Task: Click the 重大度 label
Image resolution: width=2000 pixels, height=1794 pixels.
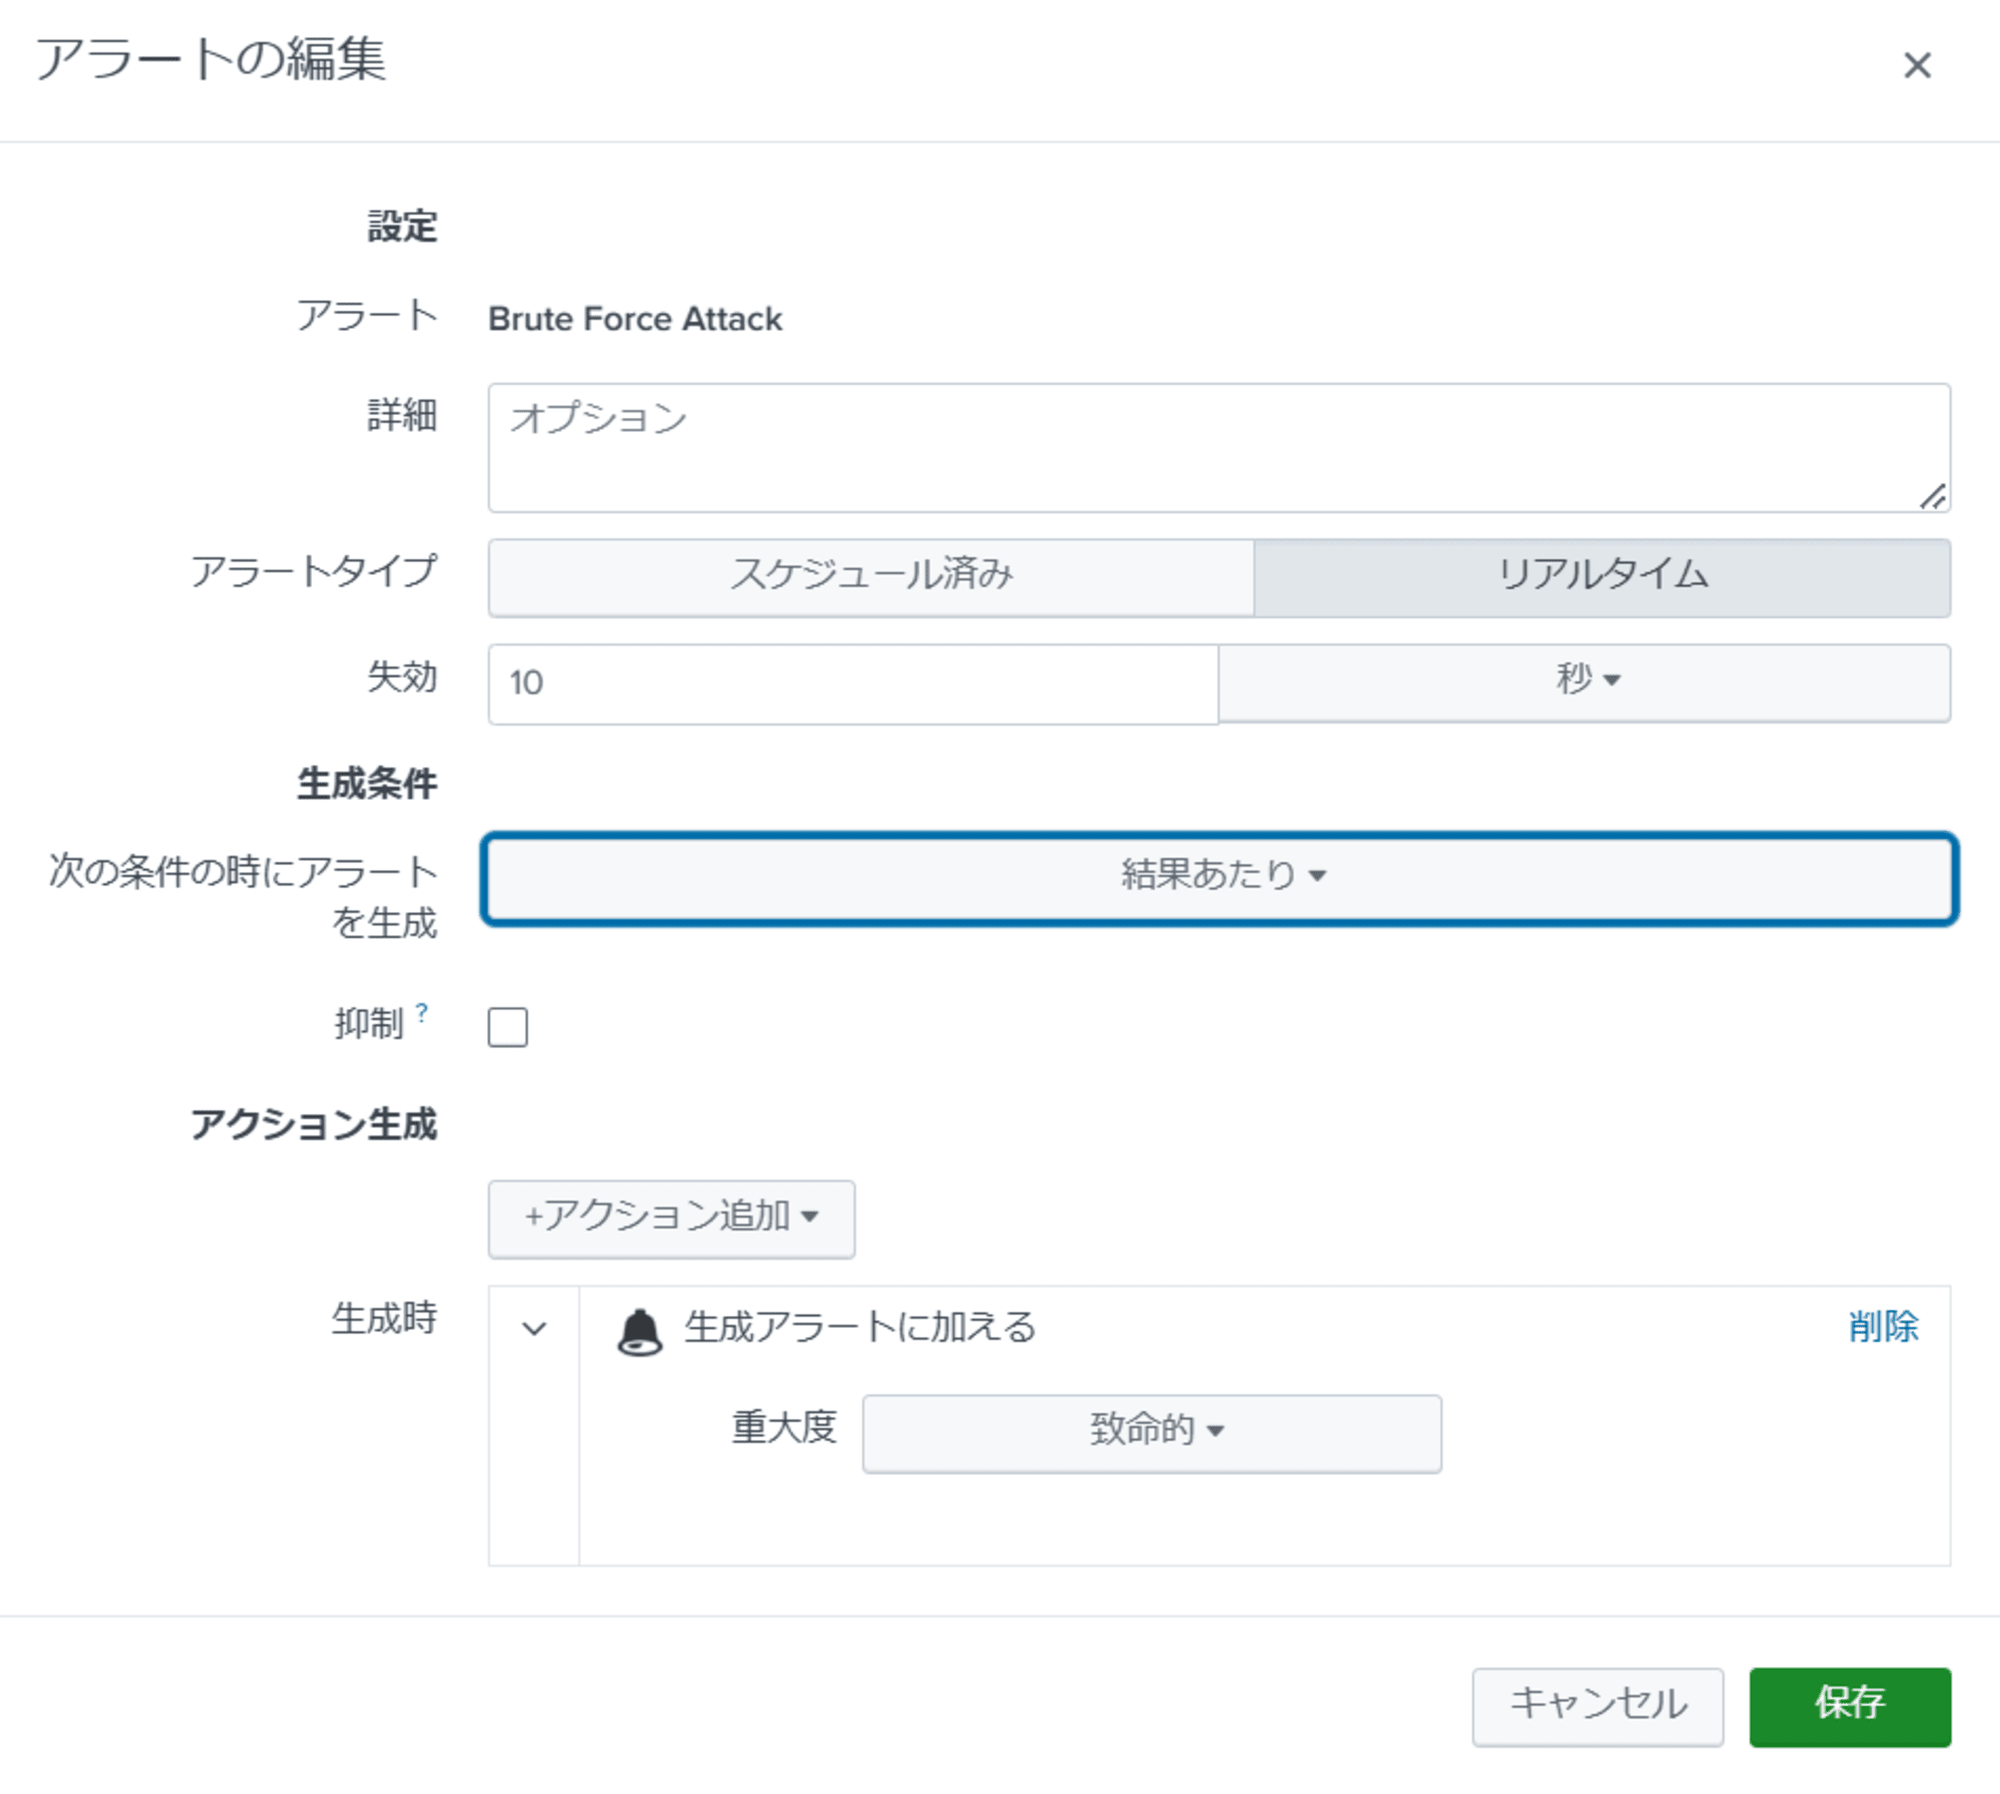Action: (783, 1427)
